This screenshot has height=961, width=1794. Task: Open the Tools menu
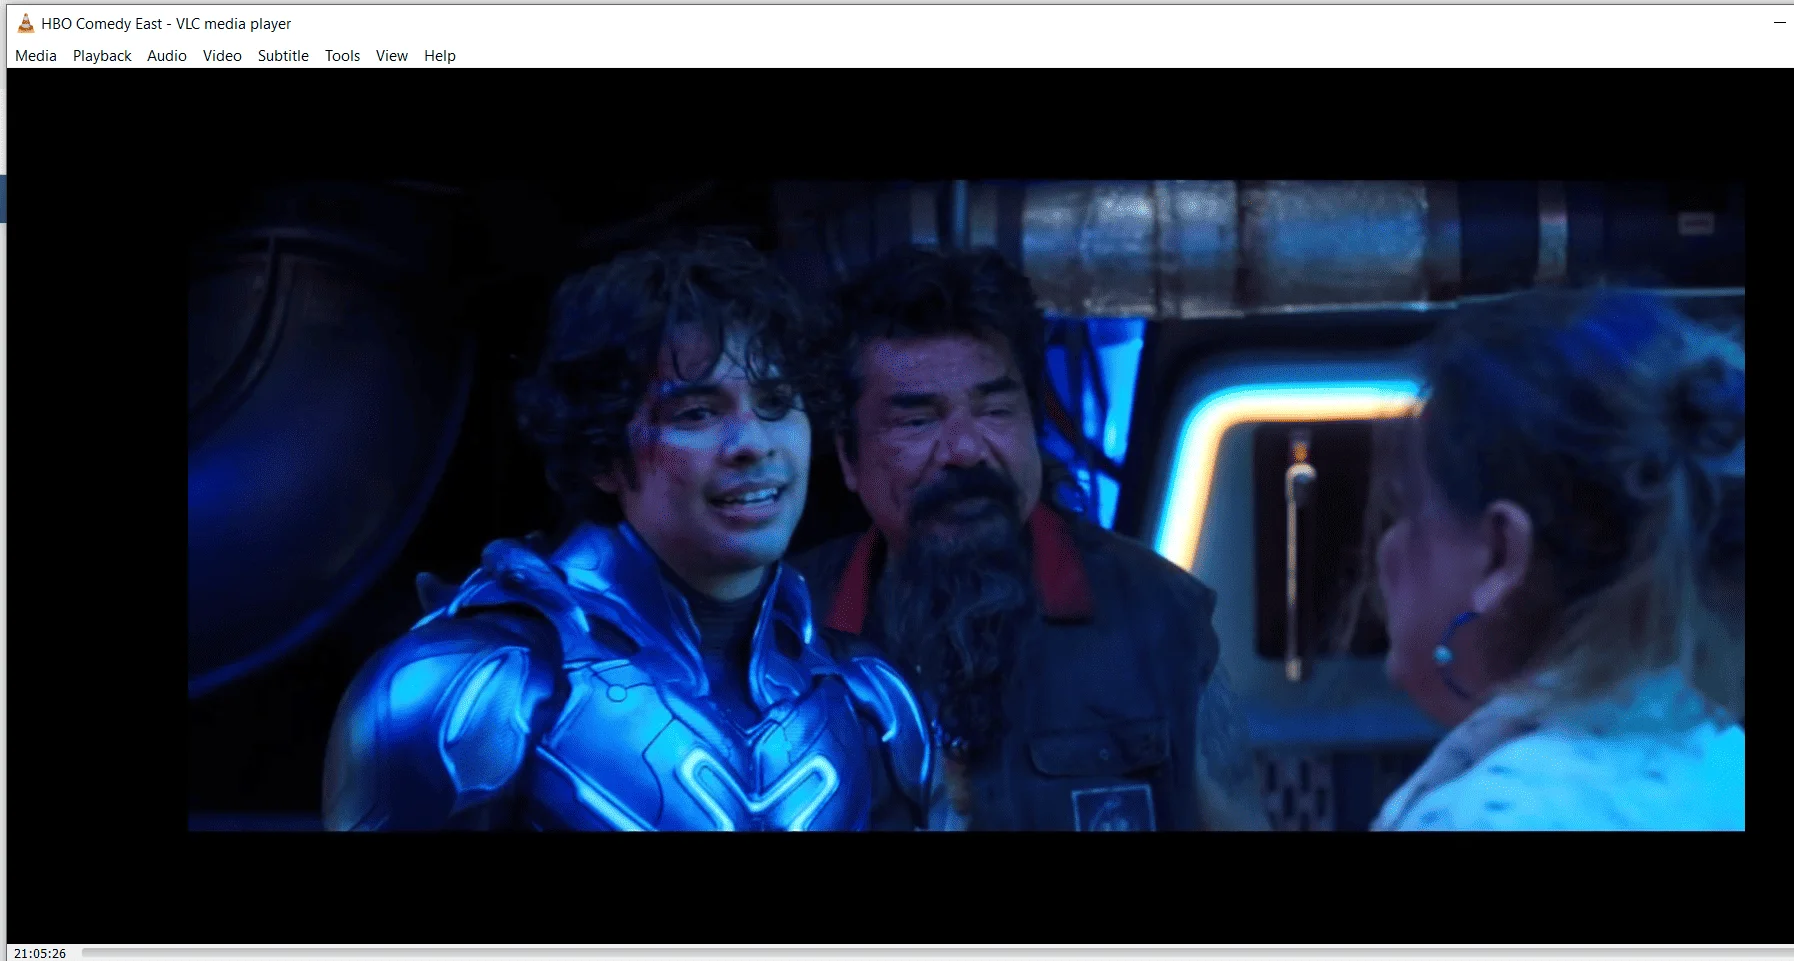(x=342, y=56)
